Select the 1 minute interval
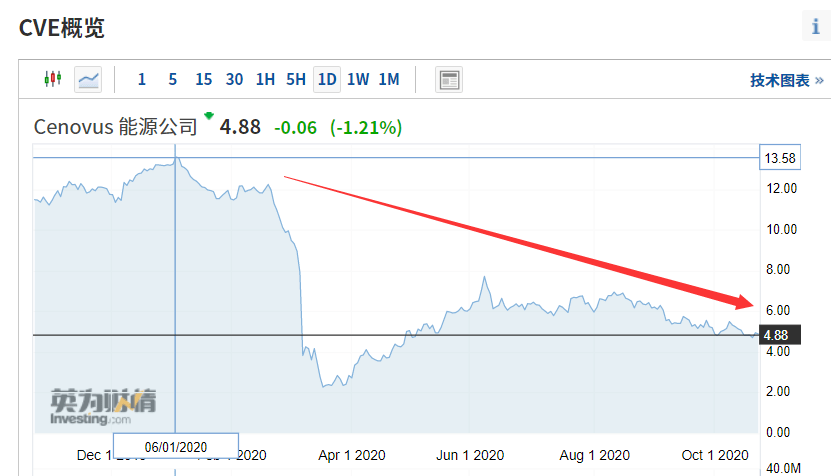The height and width of the screenshot is (476, 831). (142, 80)
